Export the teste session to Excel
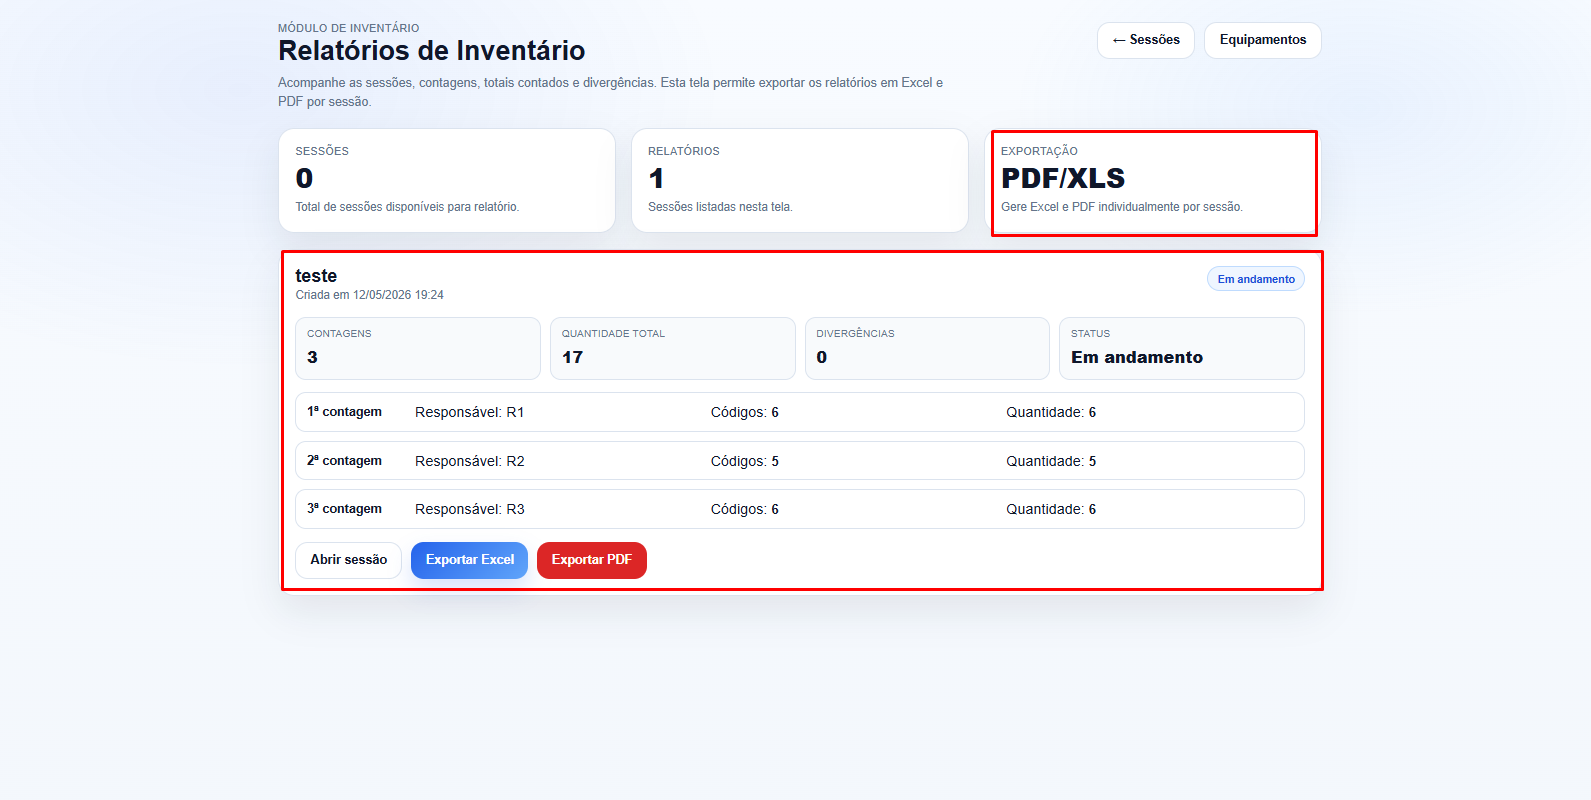Image resolution: width=1591 pixels, height=800 pixels. (x=469, y=560)
